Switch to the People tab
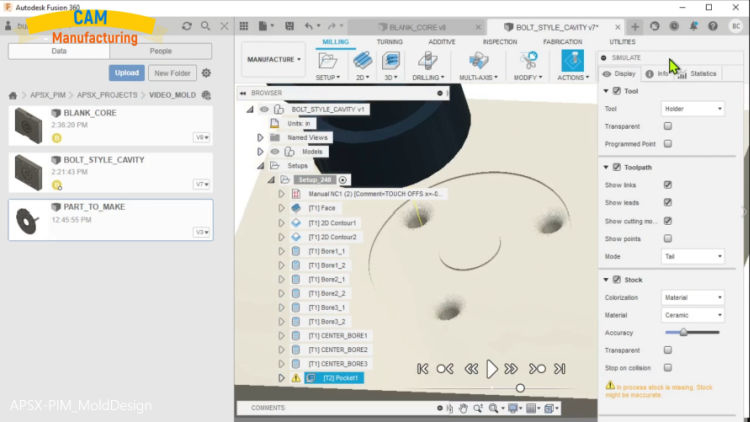The width and height of the screenshot is (750, 422). tap(161, 51)
